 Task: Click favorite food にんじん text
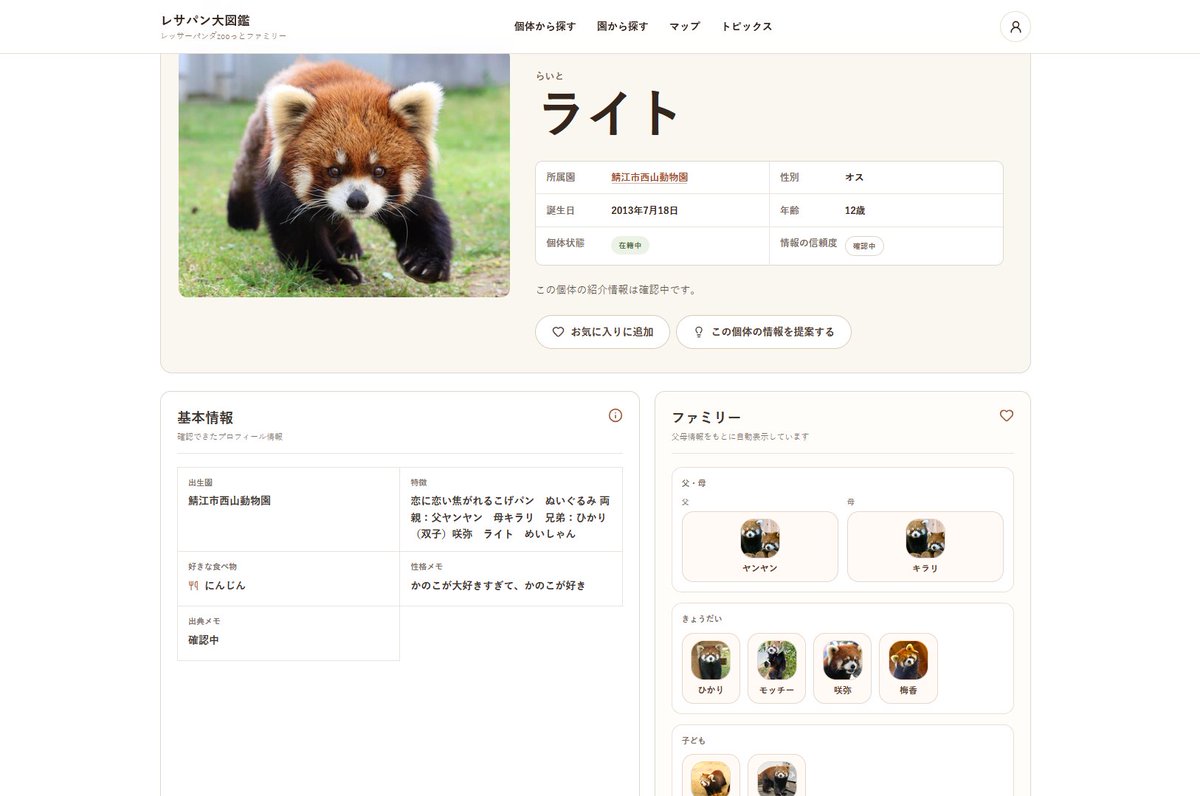tap(225, 585)
